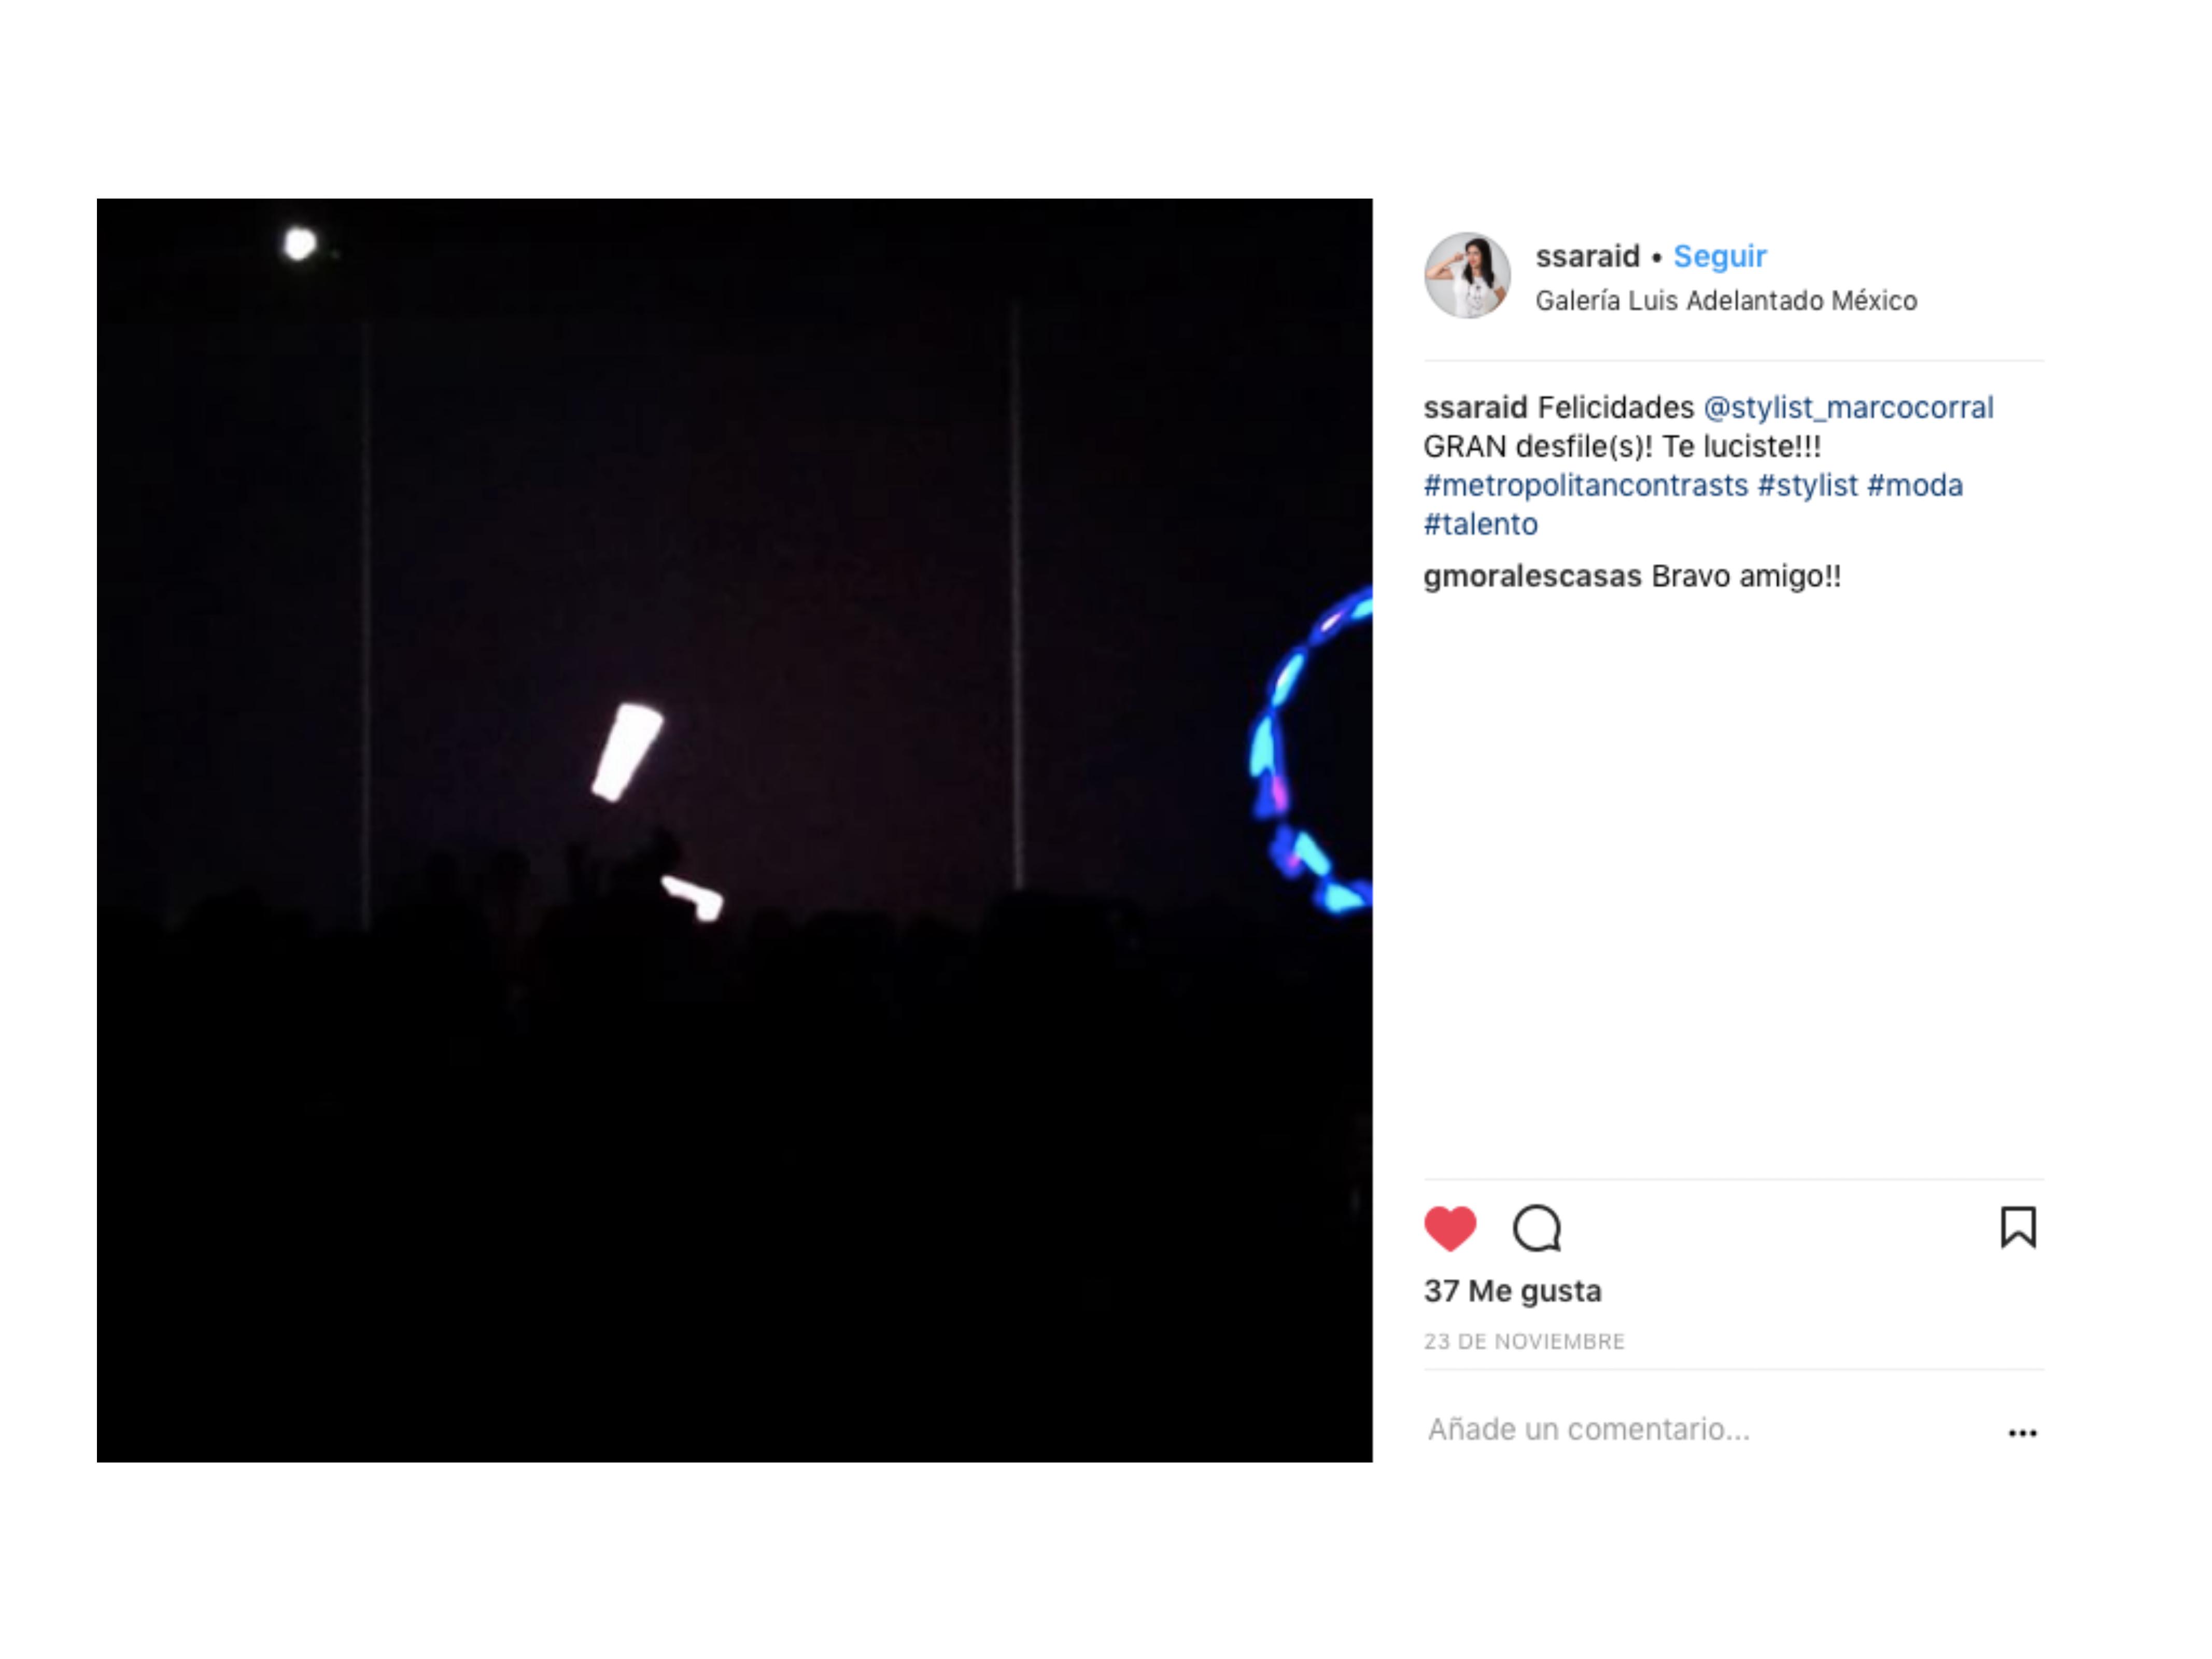Open the #metropolitancontrasts hashtag
The height and width of the screenshot is (1659, 2212).
click(x=1585, y=486)
